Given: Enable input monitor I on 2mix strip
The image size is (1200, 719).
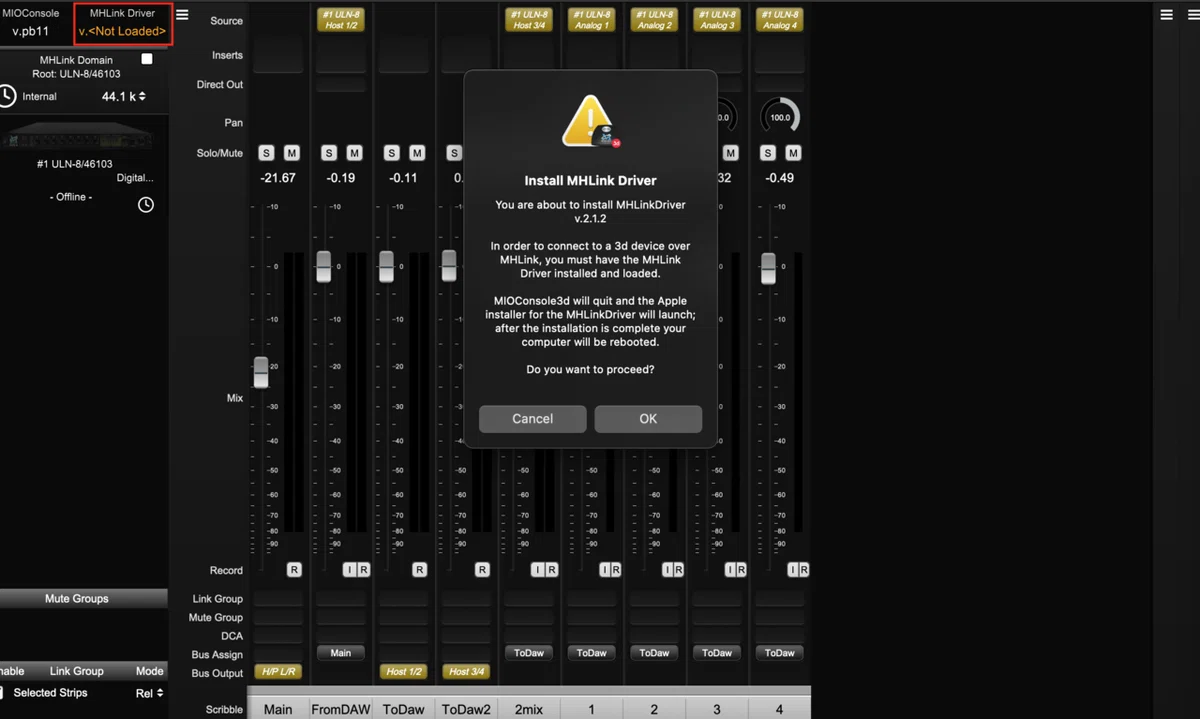Looking at the screenshot, I should [537, 570].
